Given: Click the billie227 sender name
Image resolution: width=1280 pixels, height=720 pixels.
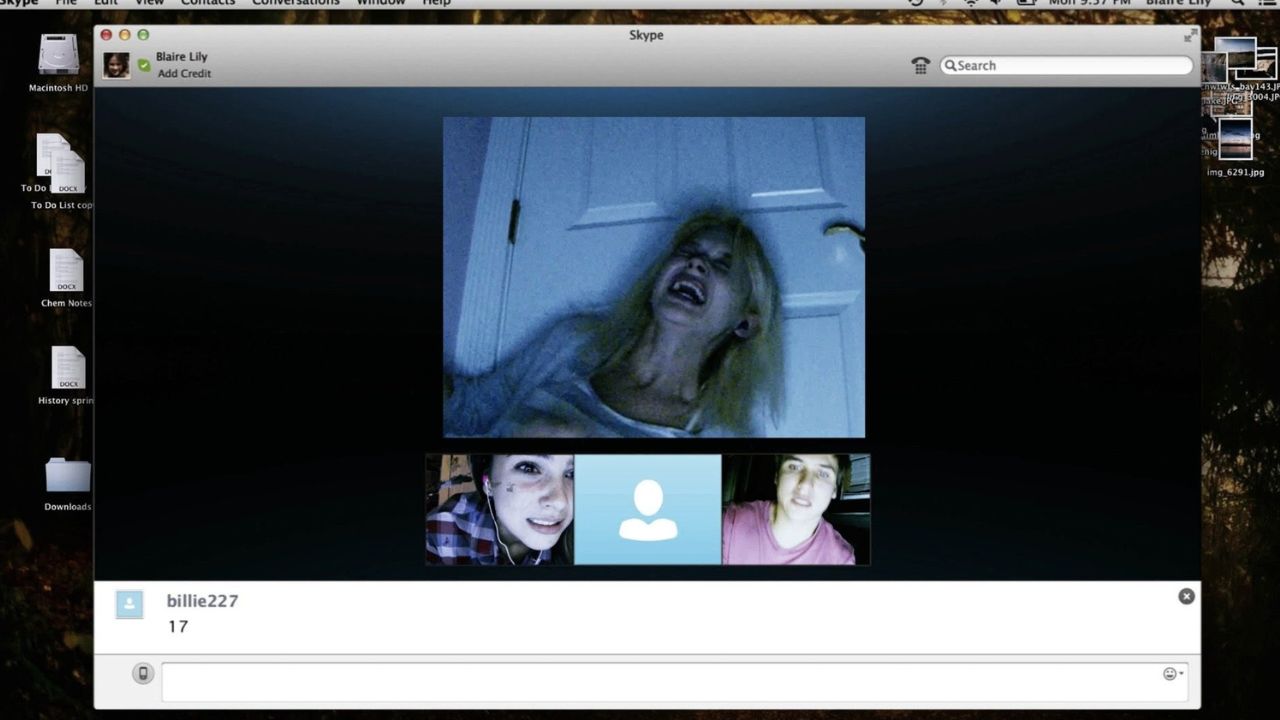Looking at the screenshot, I should click(202, 601).
